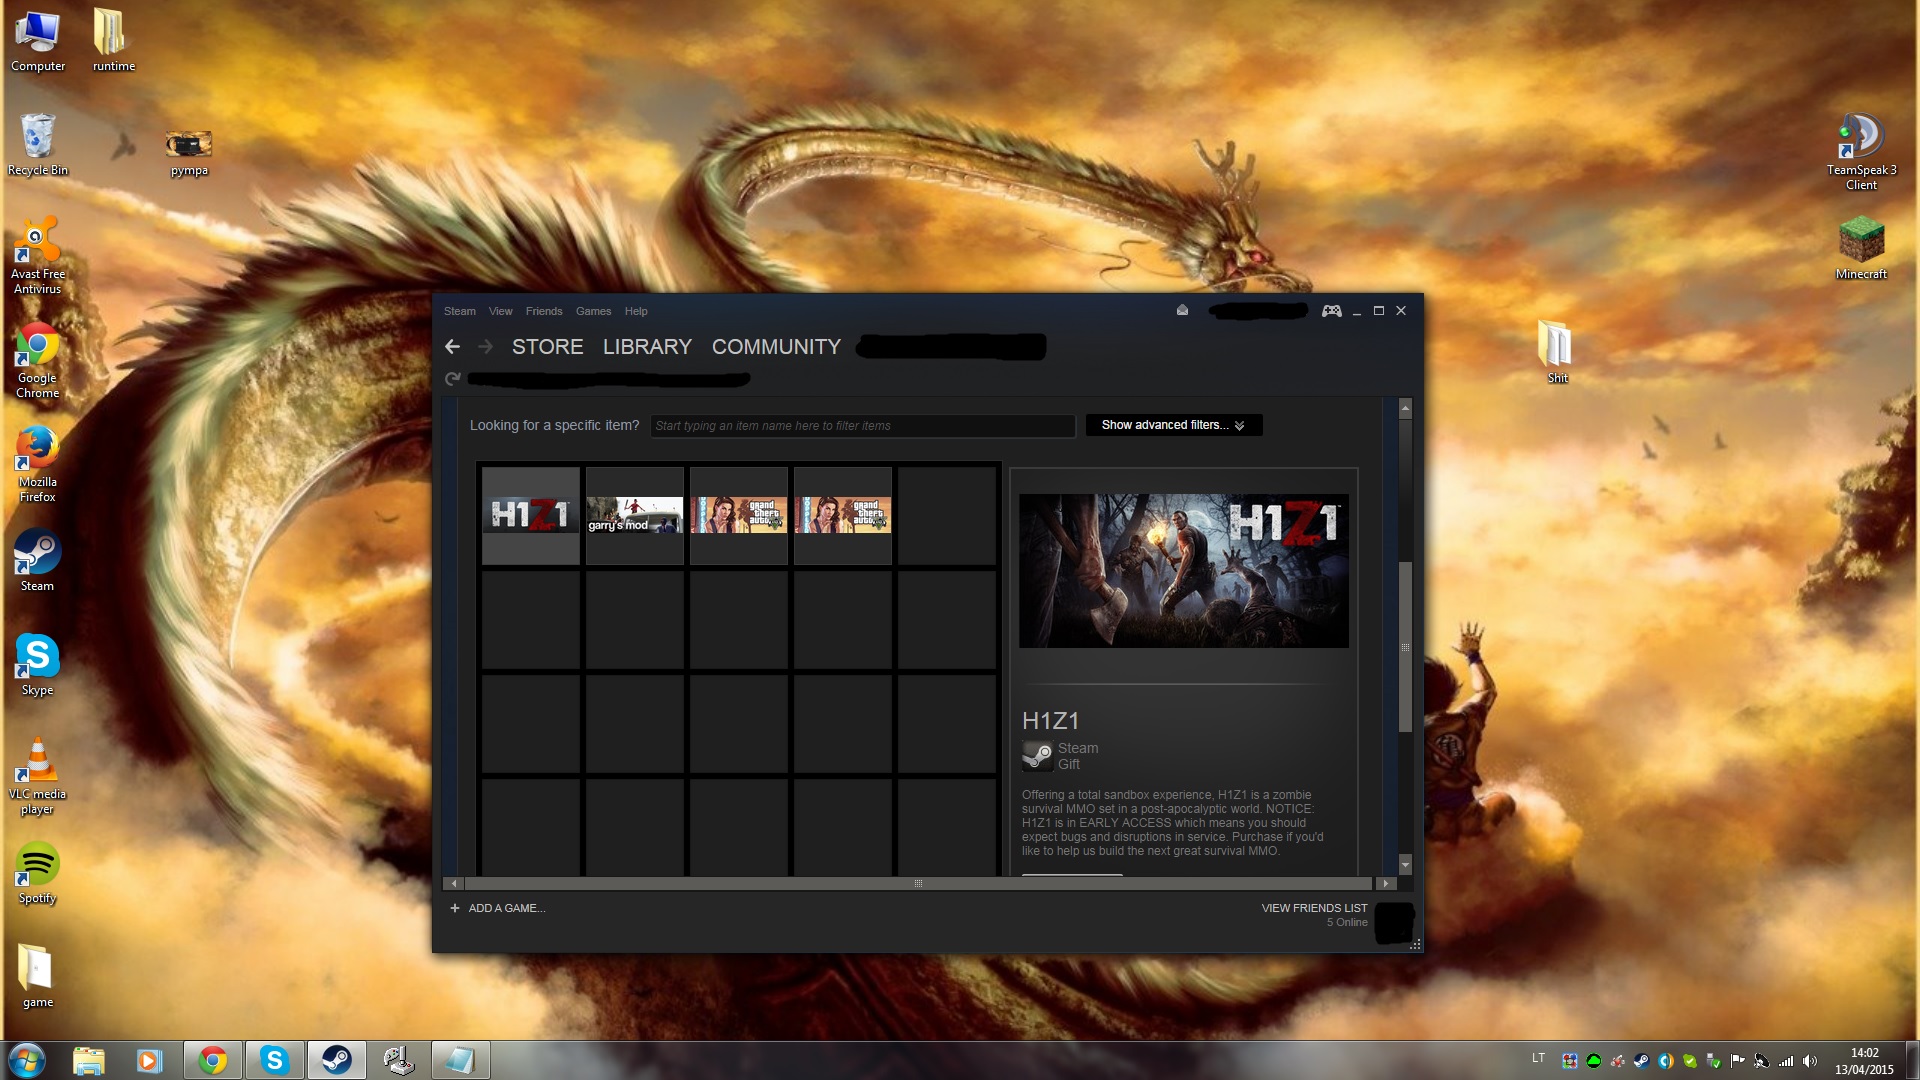Viewport: 1920px width, 1080px height.
Task: Open the View menu
Action: coord(500,311)
